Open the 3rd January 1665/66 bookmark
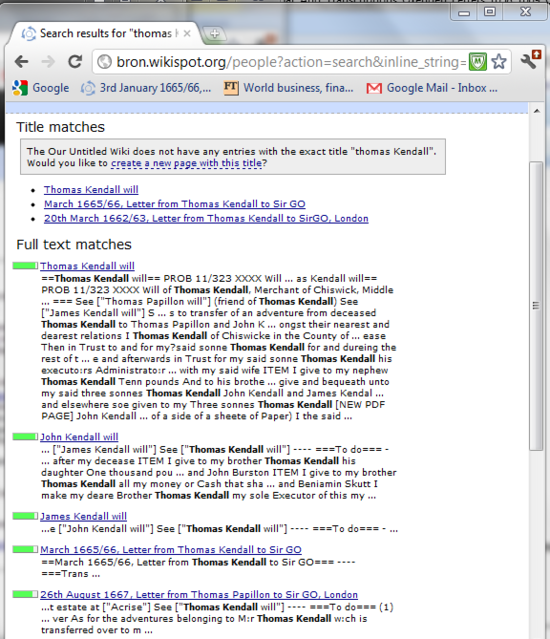 (145, 88)
